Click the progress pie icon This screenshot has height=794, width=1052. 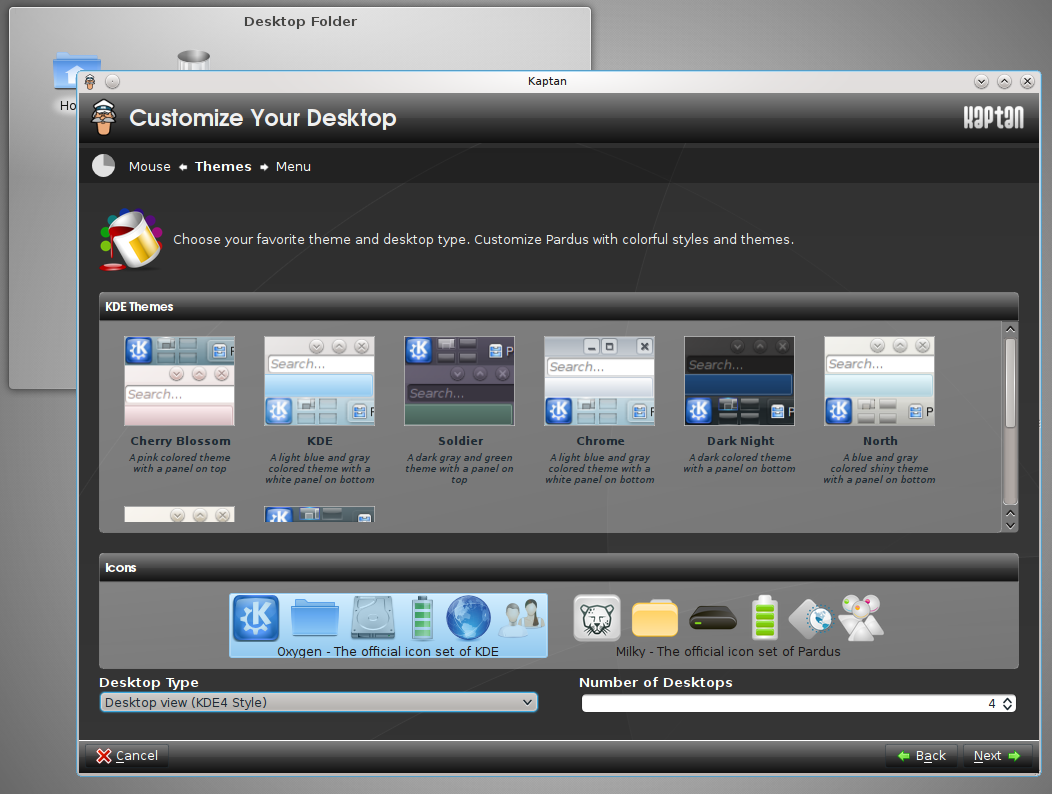click(103, 166)
